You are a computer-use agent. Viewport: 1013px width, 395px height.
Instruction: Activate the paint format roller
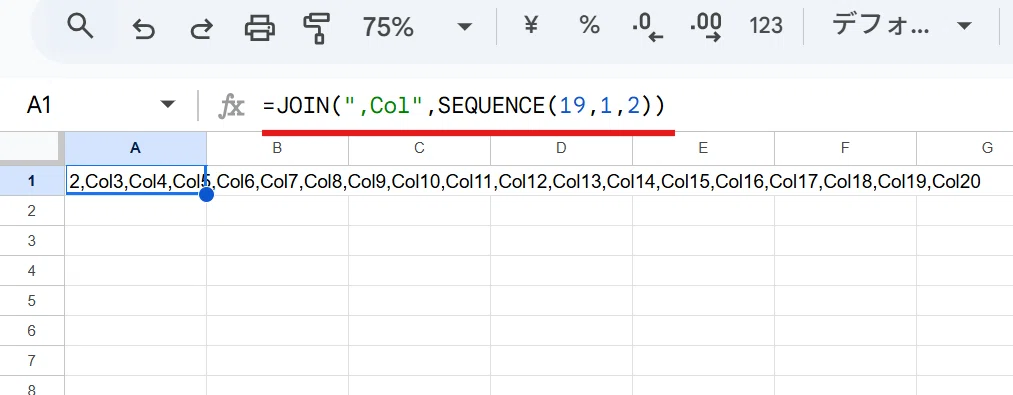[x=317, y=27]
